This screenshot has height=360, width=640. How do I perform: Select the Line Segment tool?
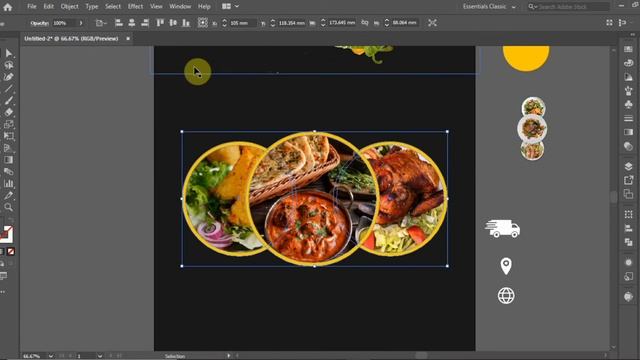[x=9, y=89]
